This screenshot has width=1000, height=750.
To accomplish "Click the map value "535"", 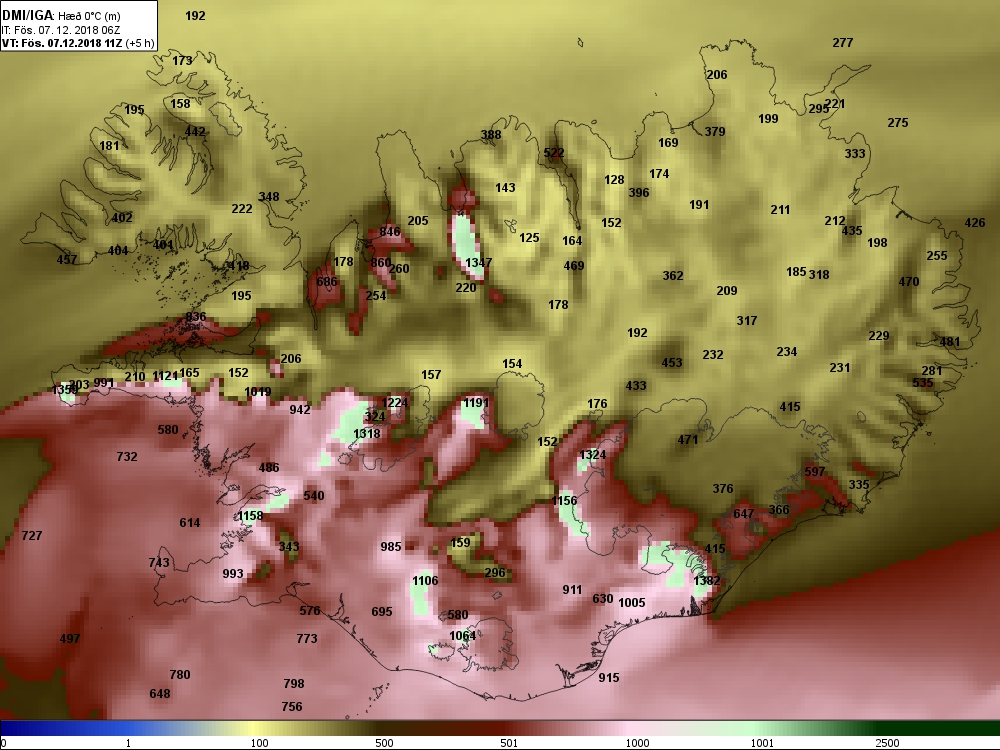I will coord(922,383).
